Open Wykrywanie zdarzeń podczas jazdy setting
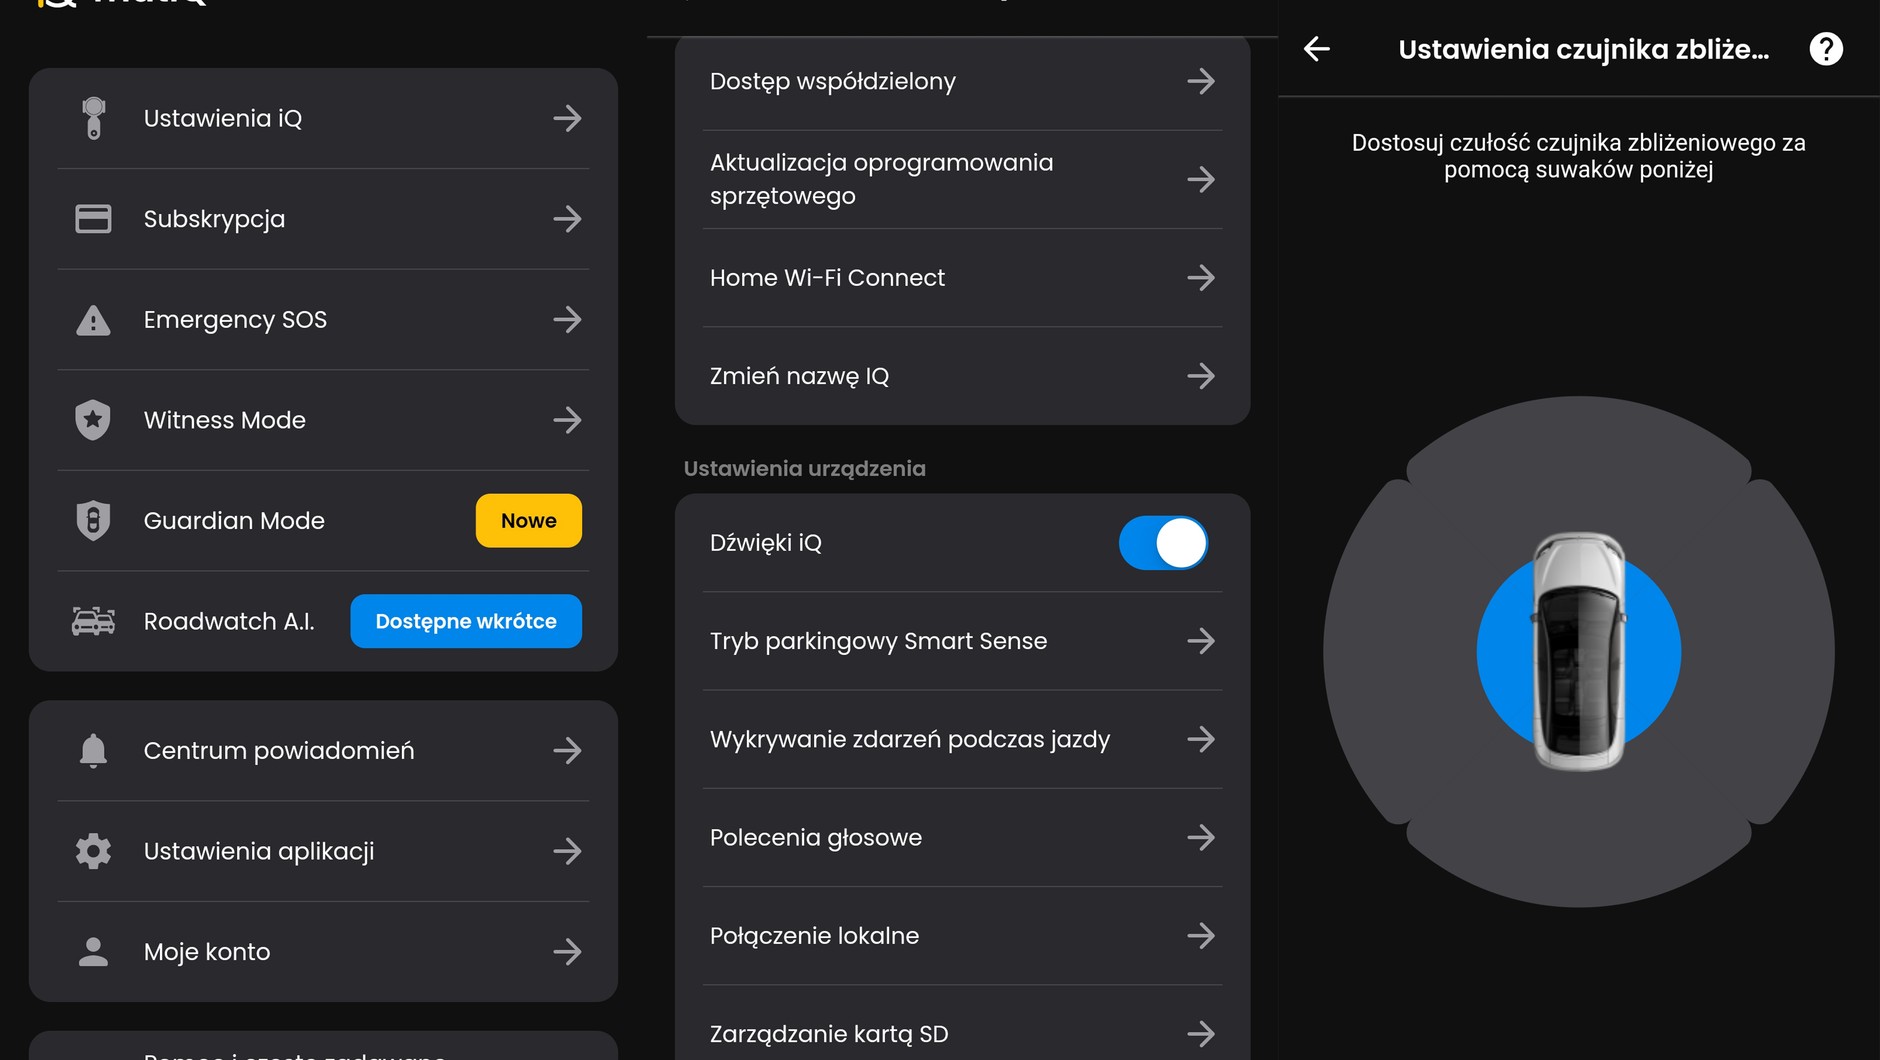This screenshot has width=1880, height=1060. tap(962, 739)
